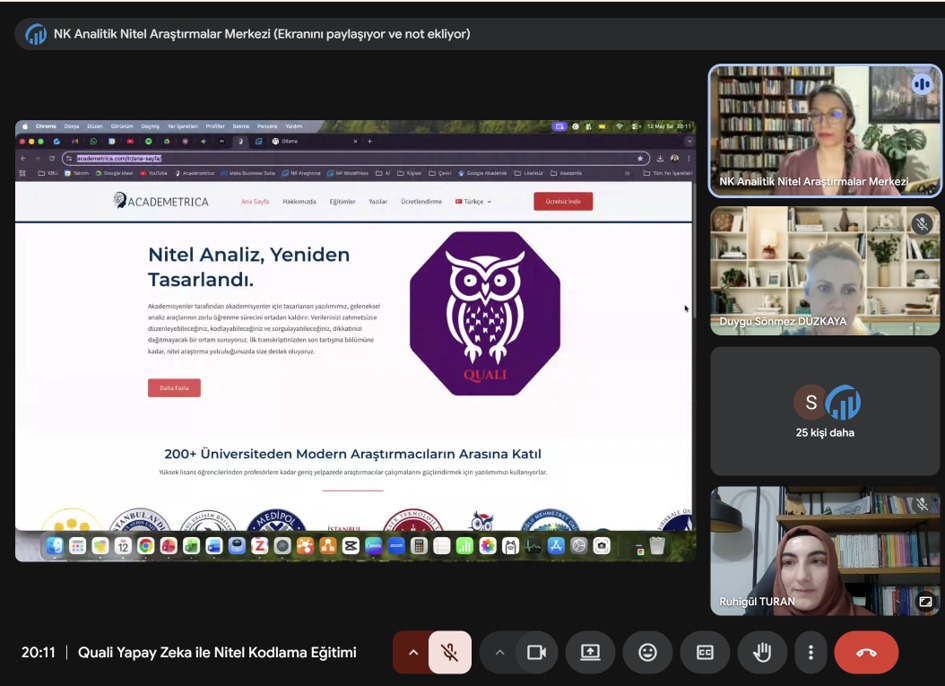Click picture-in-picture icon on Ruhigül TURAN tile
Viewport: 945px width, 686px height.
pyautogui.click(x=925, y=601)
